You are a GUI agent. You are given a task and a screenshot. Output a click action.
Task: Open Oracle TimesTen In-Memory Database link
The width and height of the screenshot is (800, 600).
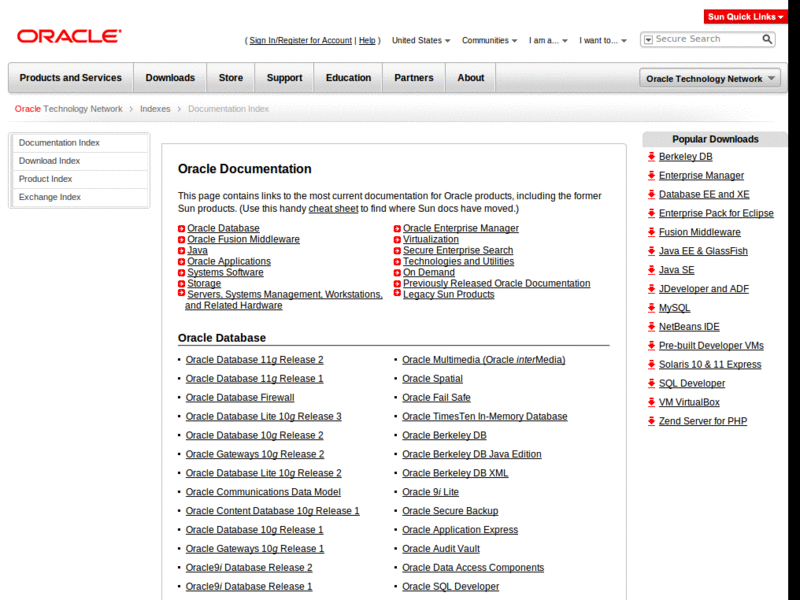coord(485,416)
